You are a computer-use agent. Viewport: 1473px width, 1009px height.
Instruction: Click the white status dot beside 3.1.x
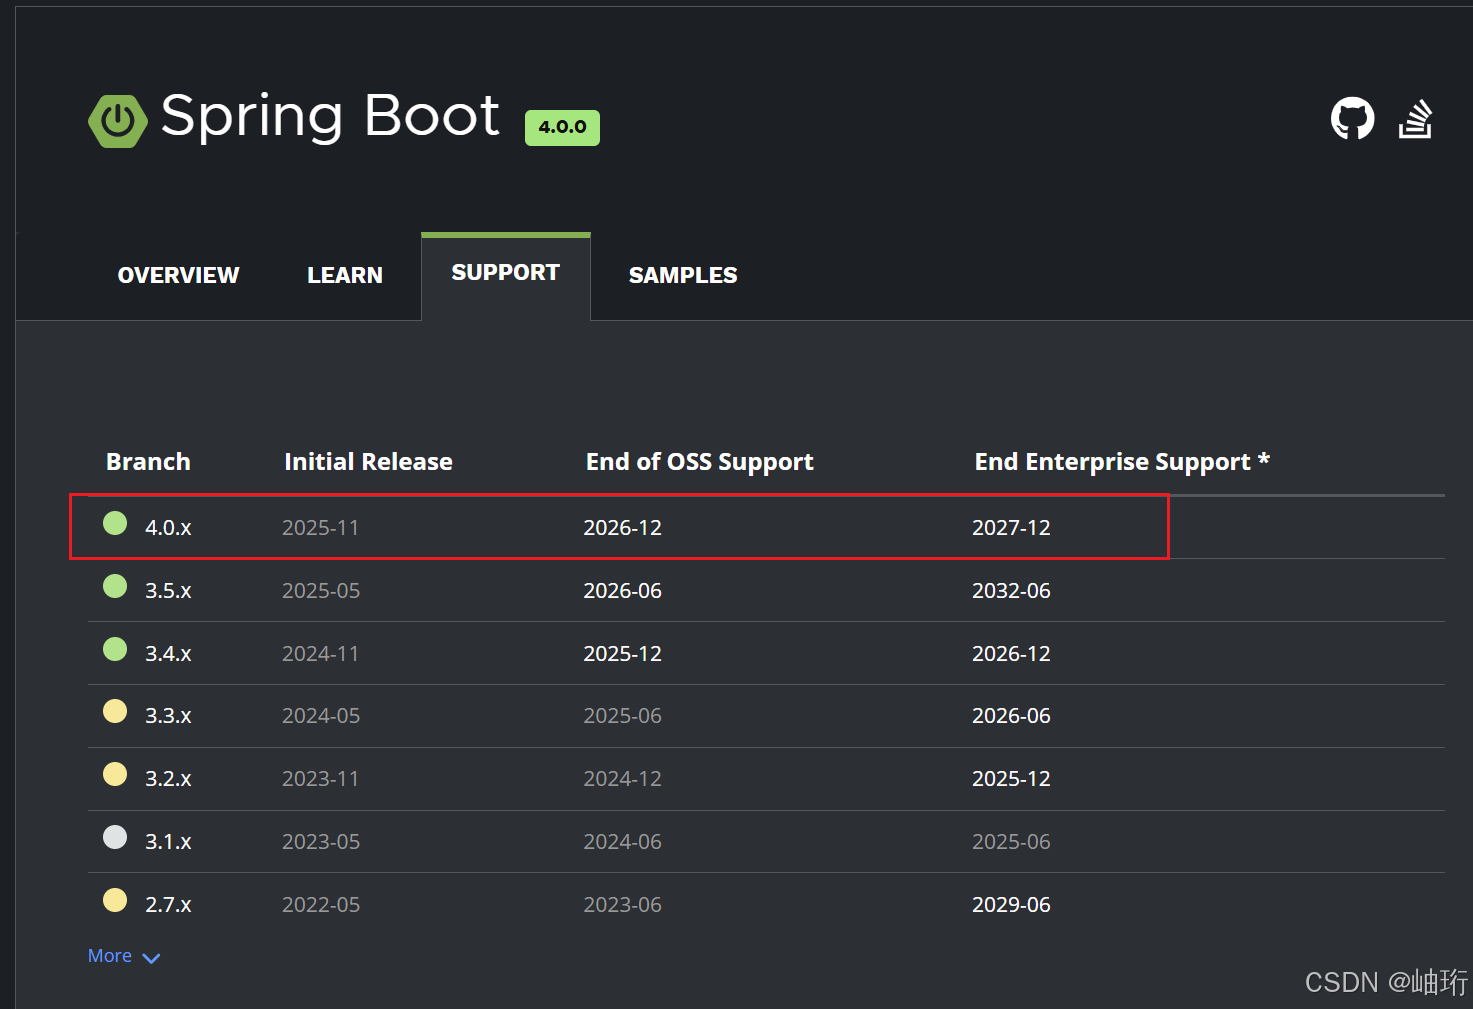pyautogui.click(x=114, y=837)
